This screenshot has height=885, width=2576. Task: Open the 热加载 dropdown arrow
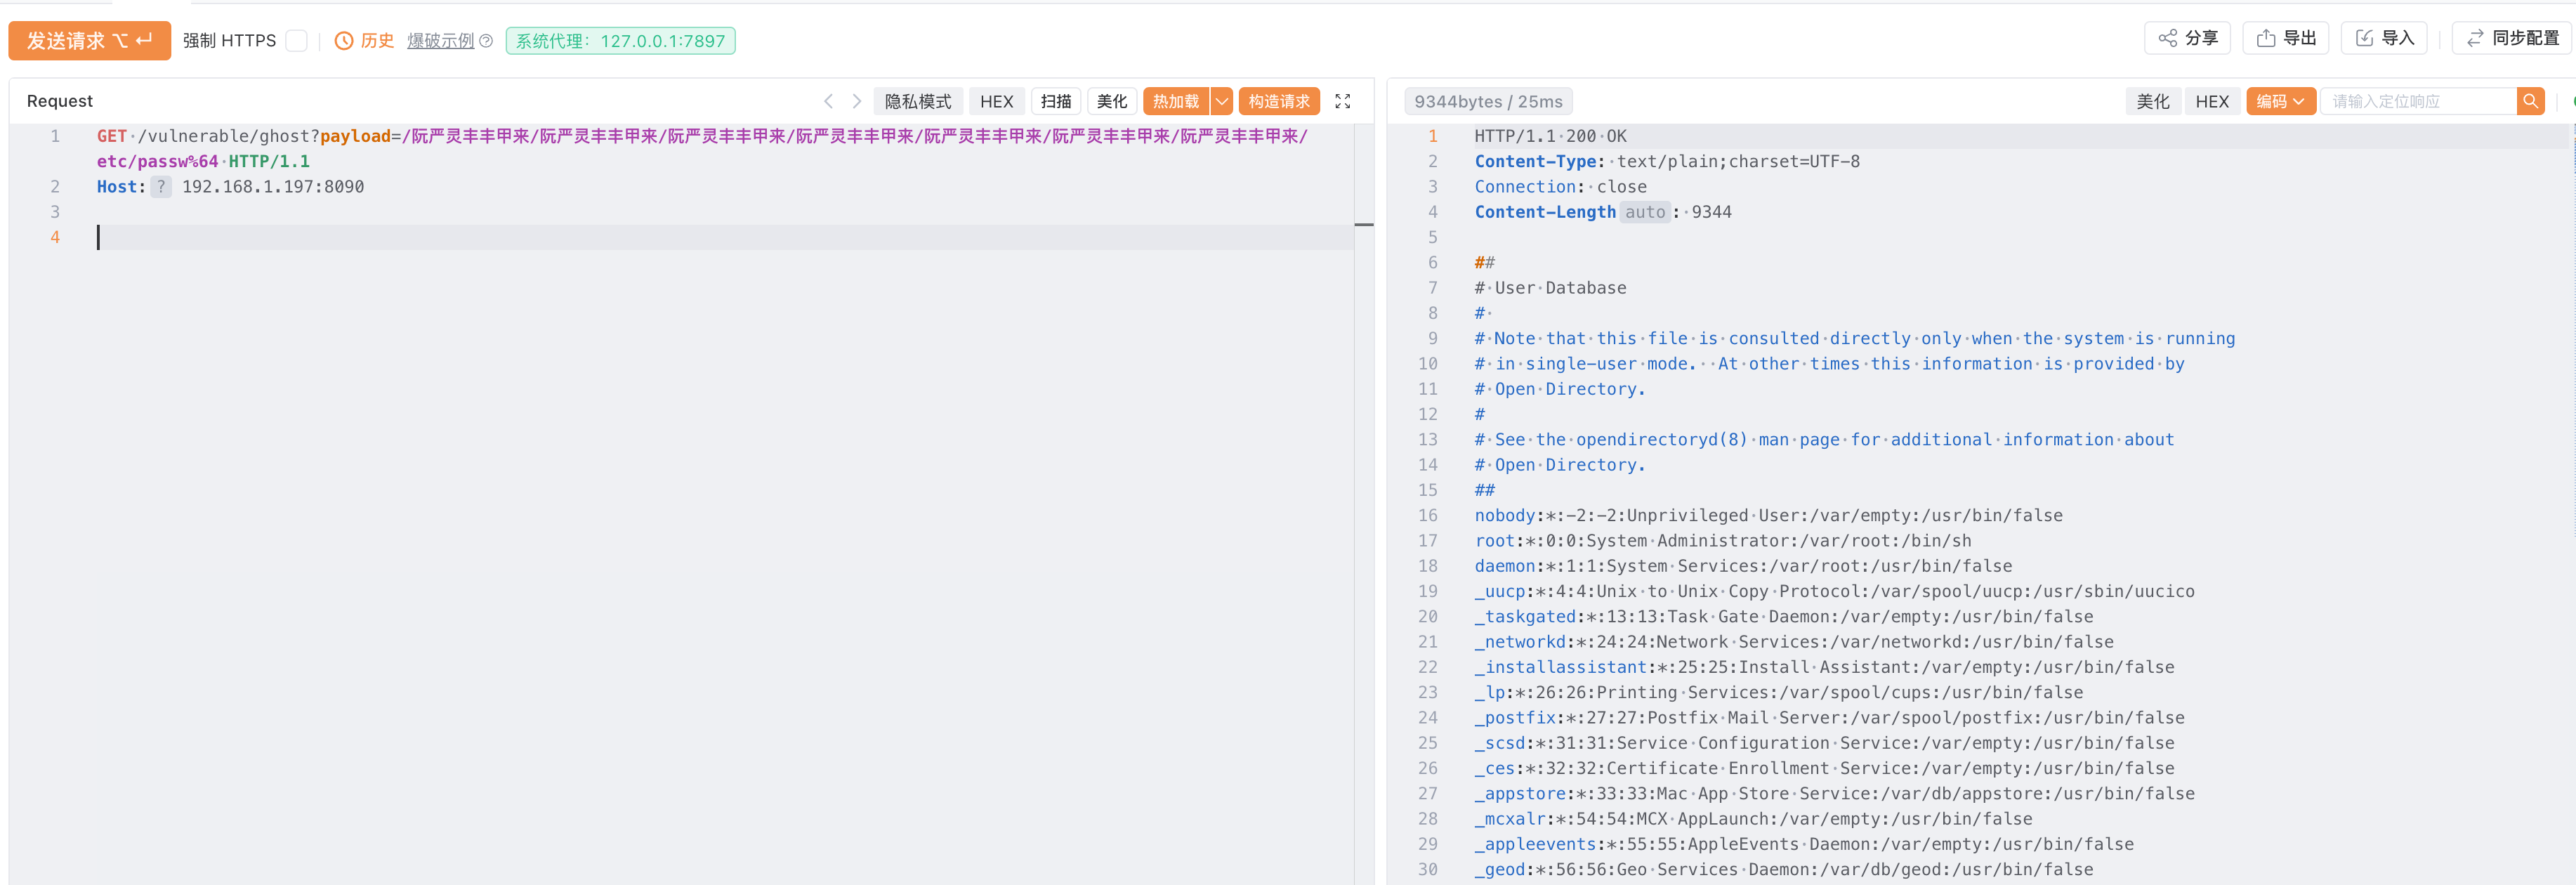click(x=1221, y=101)
